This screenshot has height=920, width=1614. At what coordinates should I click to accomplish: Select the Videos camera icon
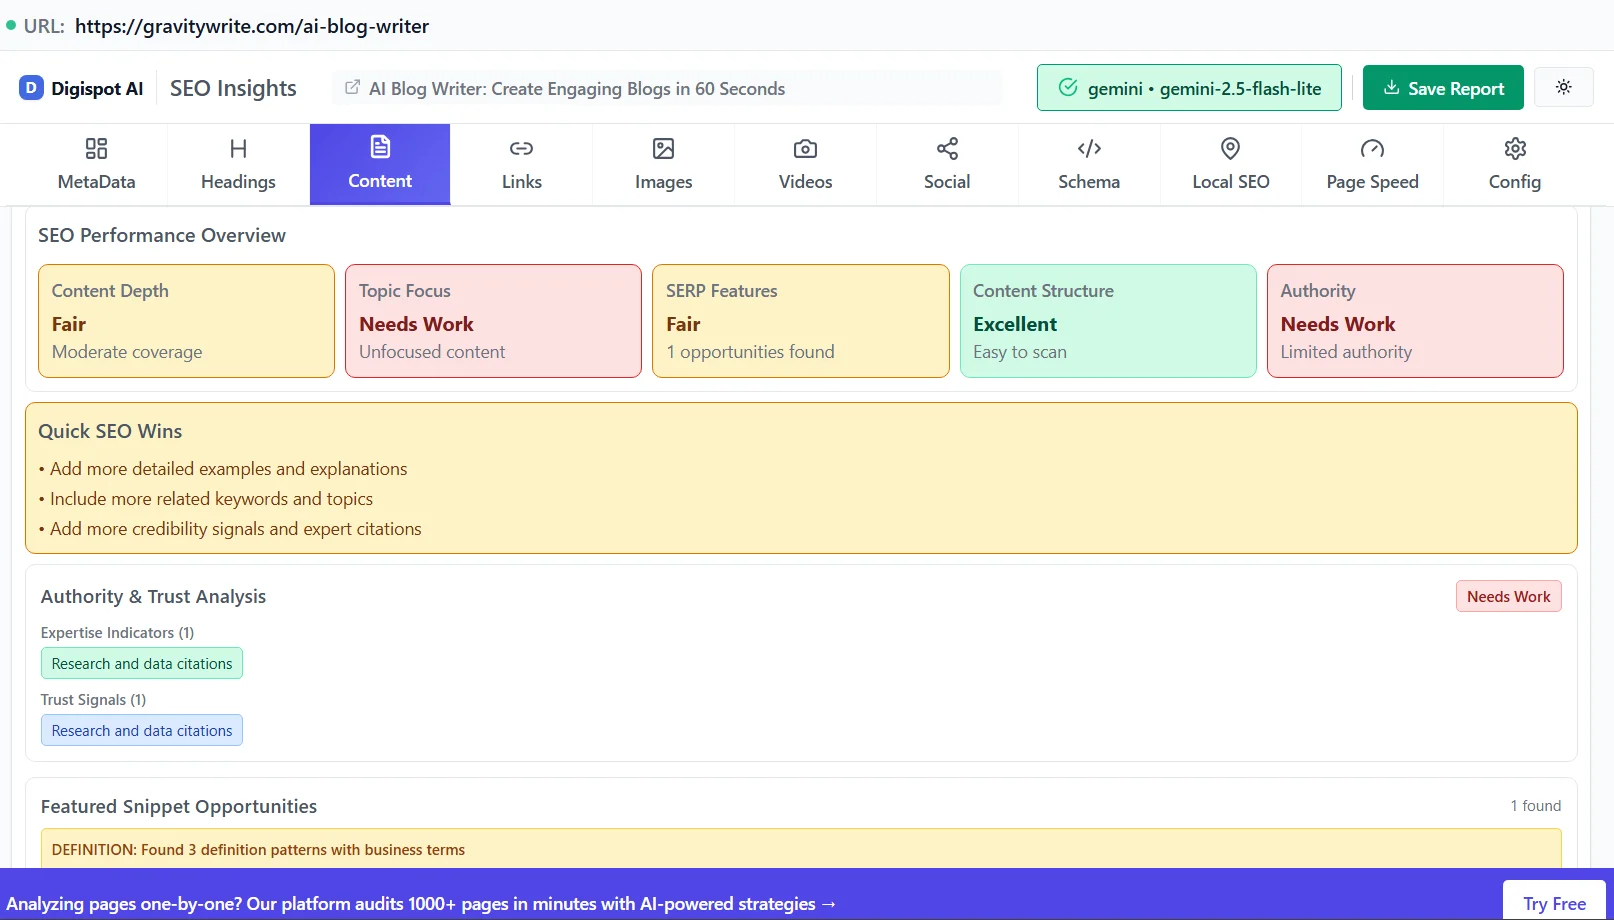[x=805, y=148]
